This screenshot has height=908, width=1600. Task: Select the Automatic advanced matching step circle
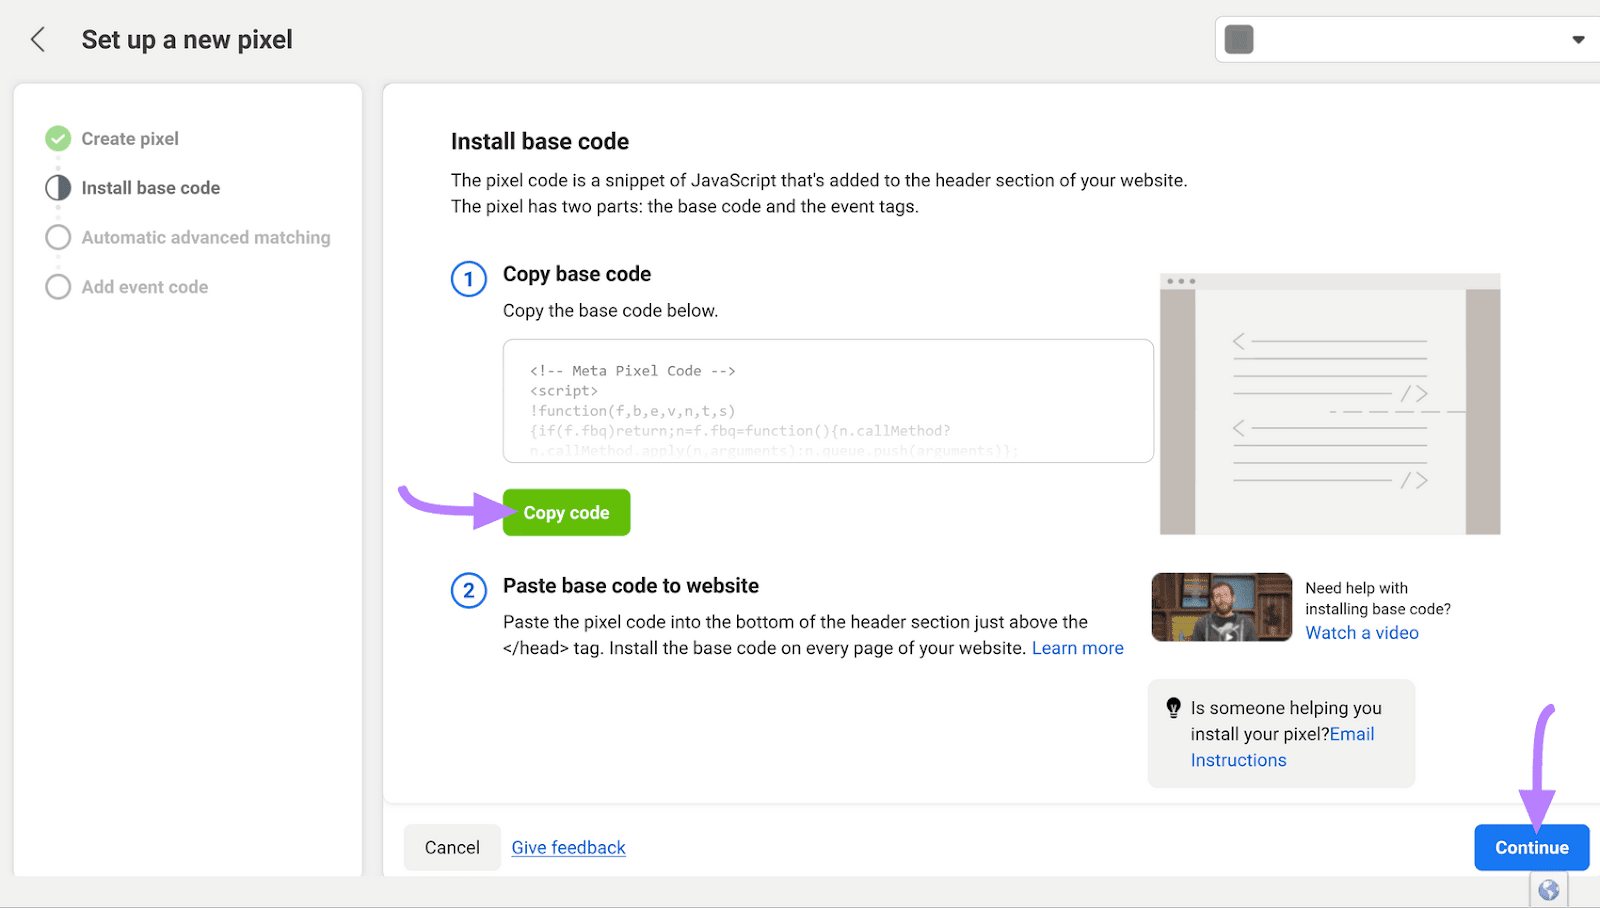pyautogui.click(x=58, y=237)
